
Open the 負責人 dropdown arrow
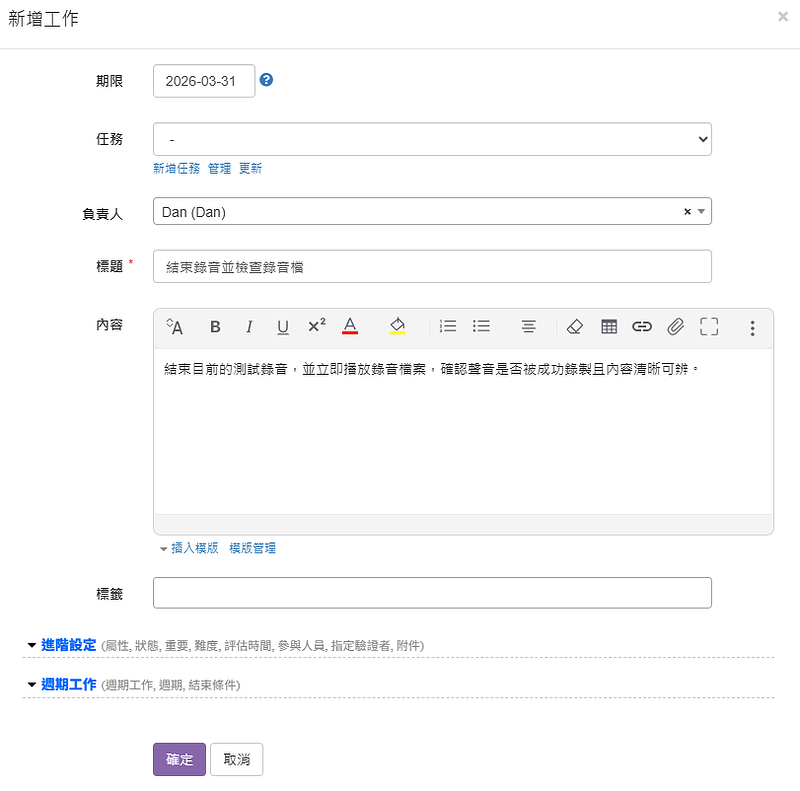(x=702, y=212)
